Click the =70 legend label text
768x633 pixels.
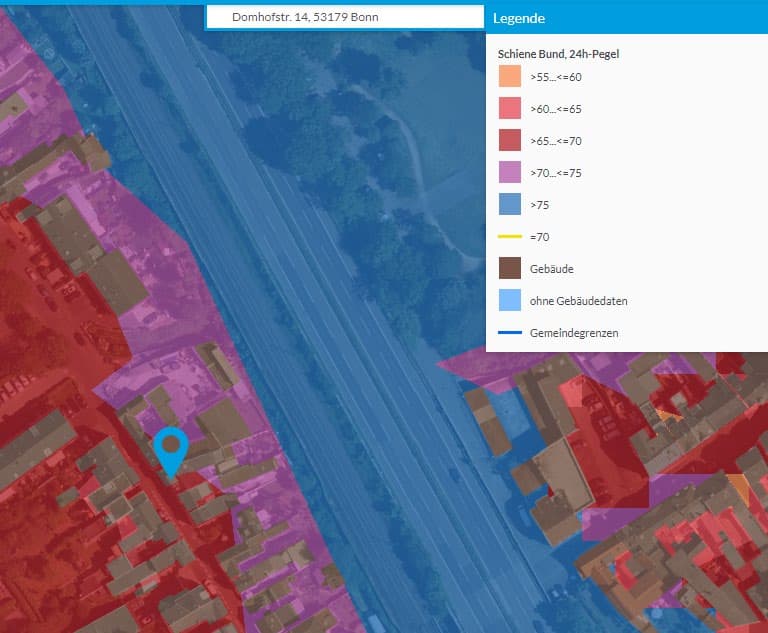[540, 237]
